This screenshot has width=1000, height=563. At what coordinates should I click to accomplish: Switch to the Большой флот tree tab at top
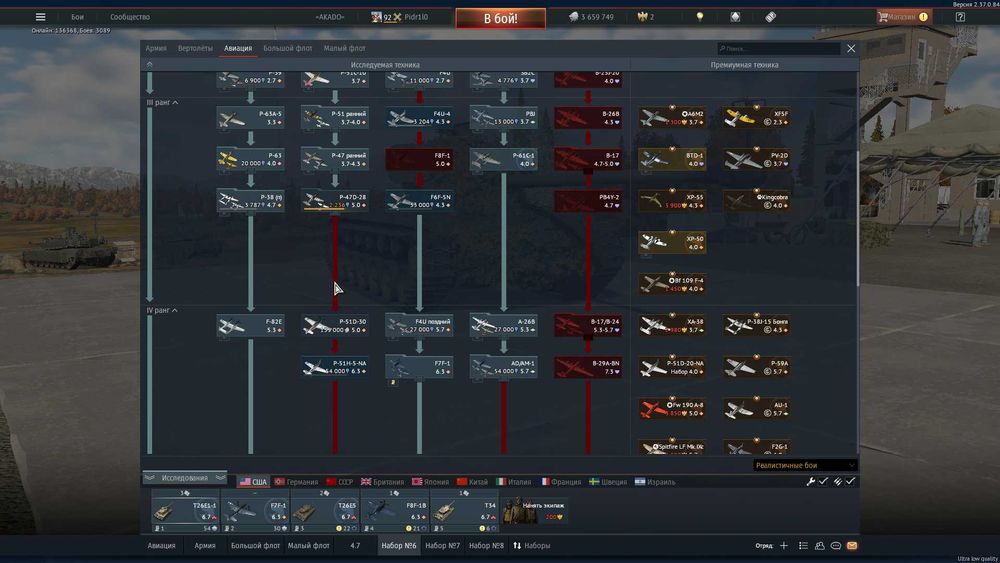[x=288, y=48]
